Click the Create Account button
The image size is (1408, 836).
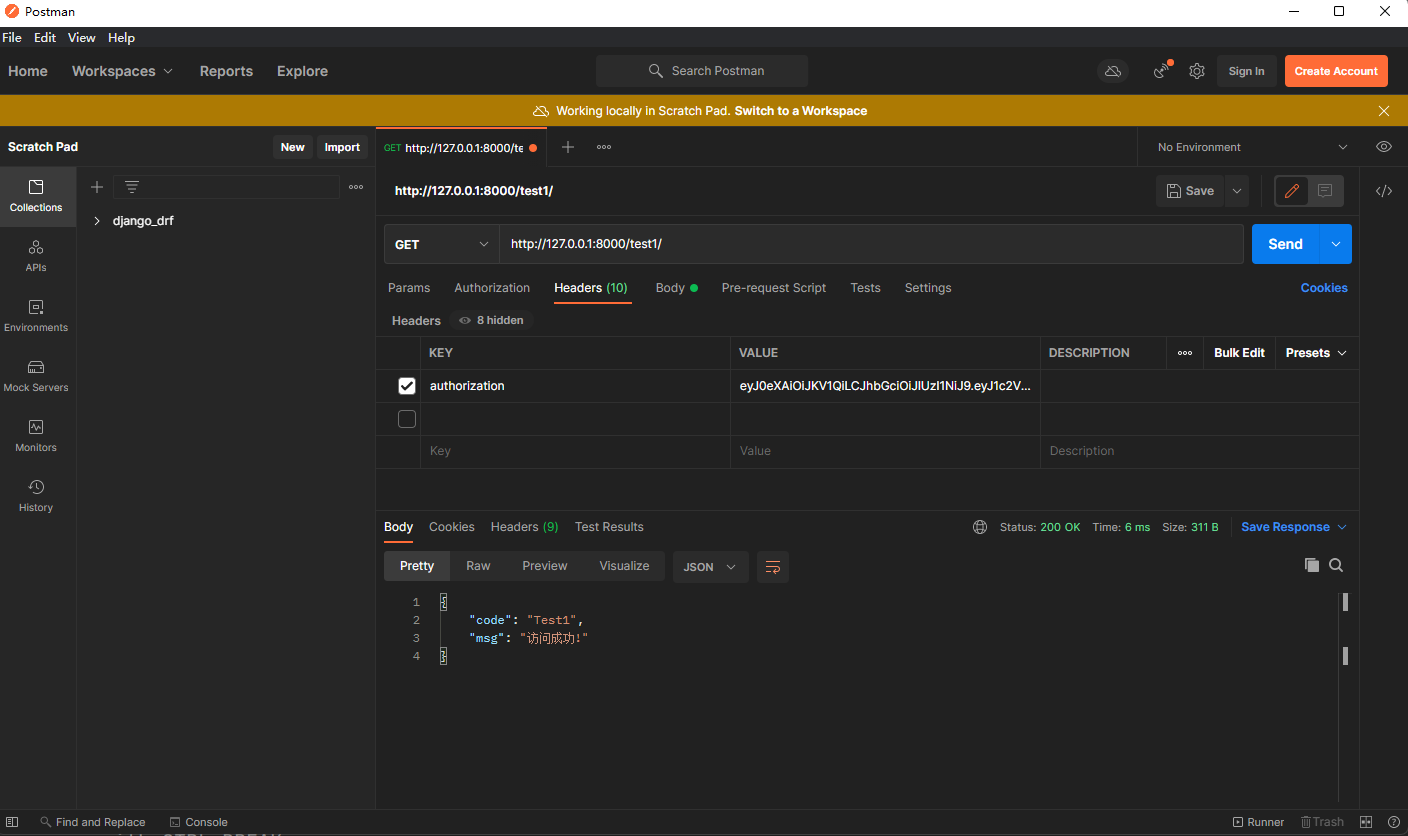click(1336, 71)
